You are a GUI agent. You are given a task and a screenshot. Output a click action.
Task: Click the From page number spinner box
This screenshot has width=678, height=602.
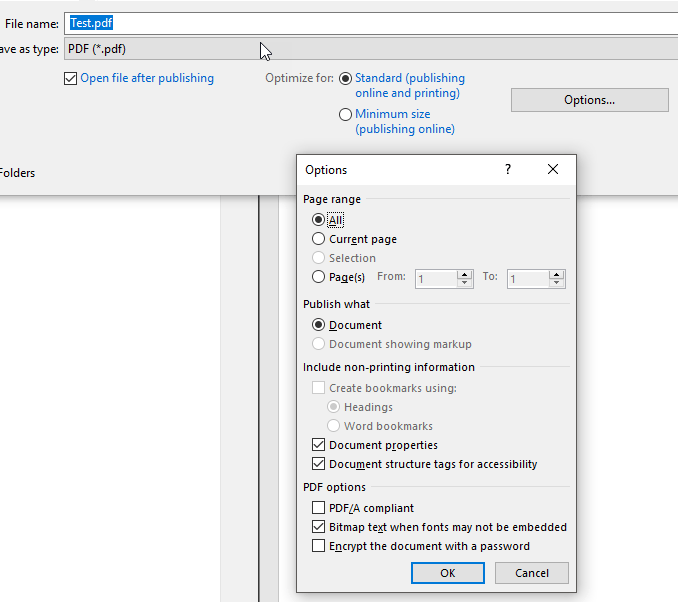(x=436, y=279)
